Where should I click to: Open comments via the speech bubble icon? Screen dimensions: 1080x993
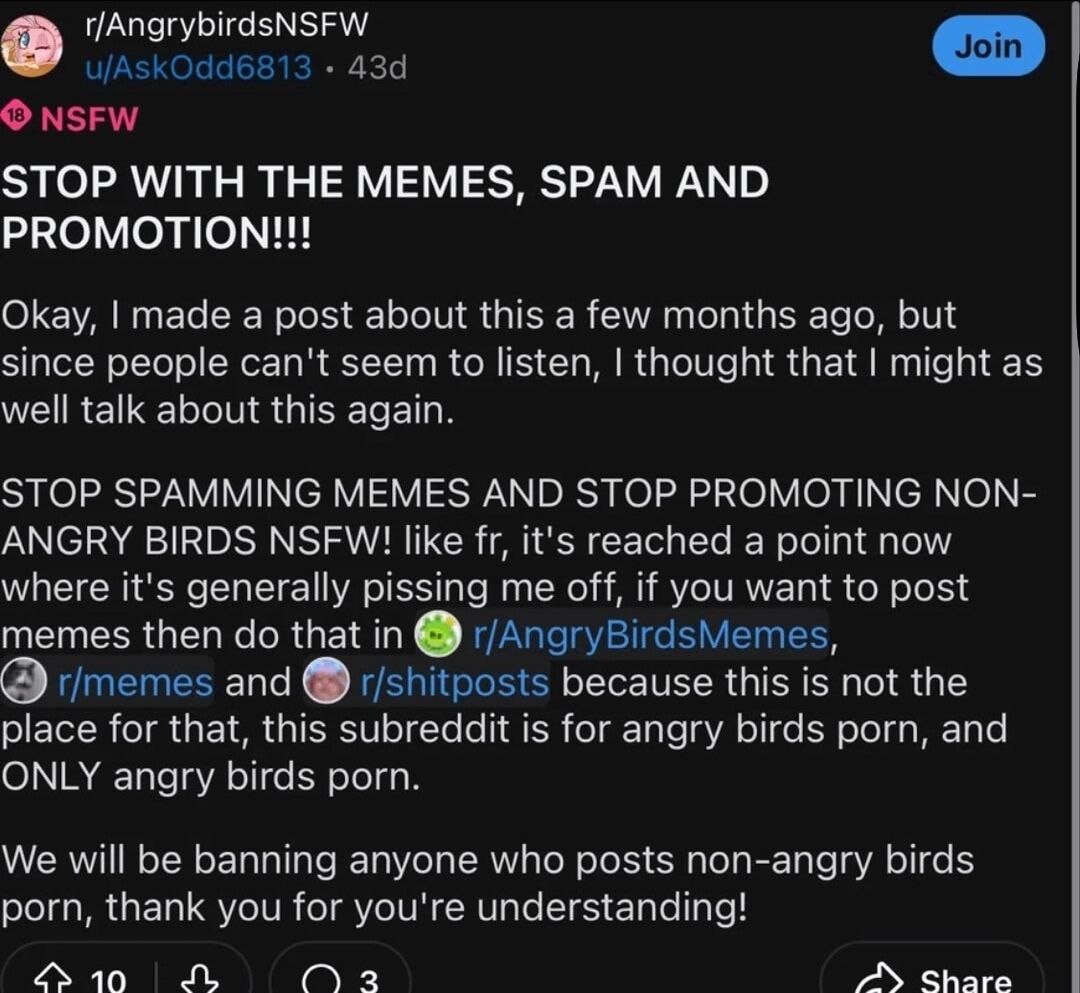[x=319, y=980]
